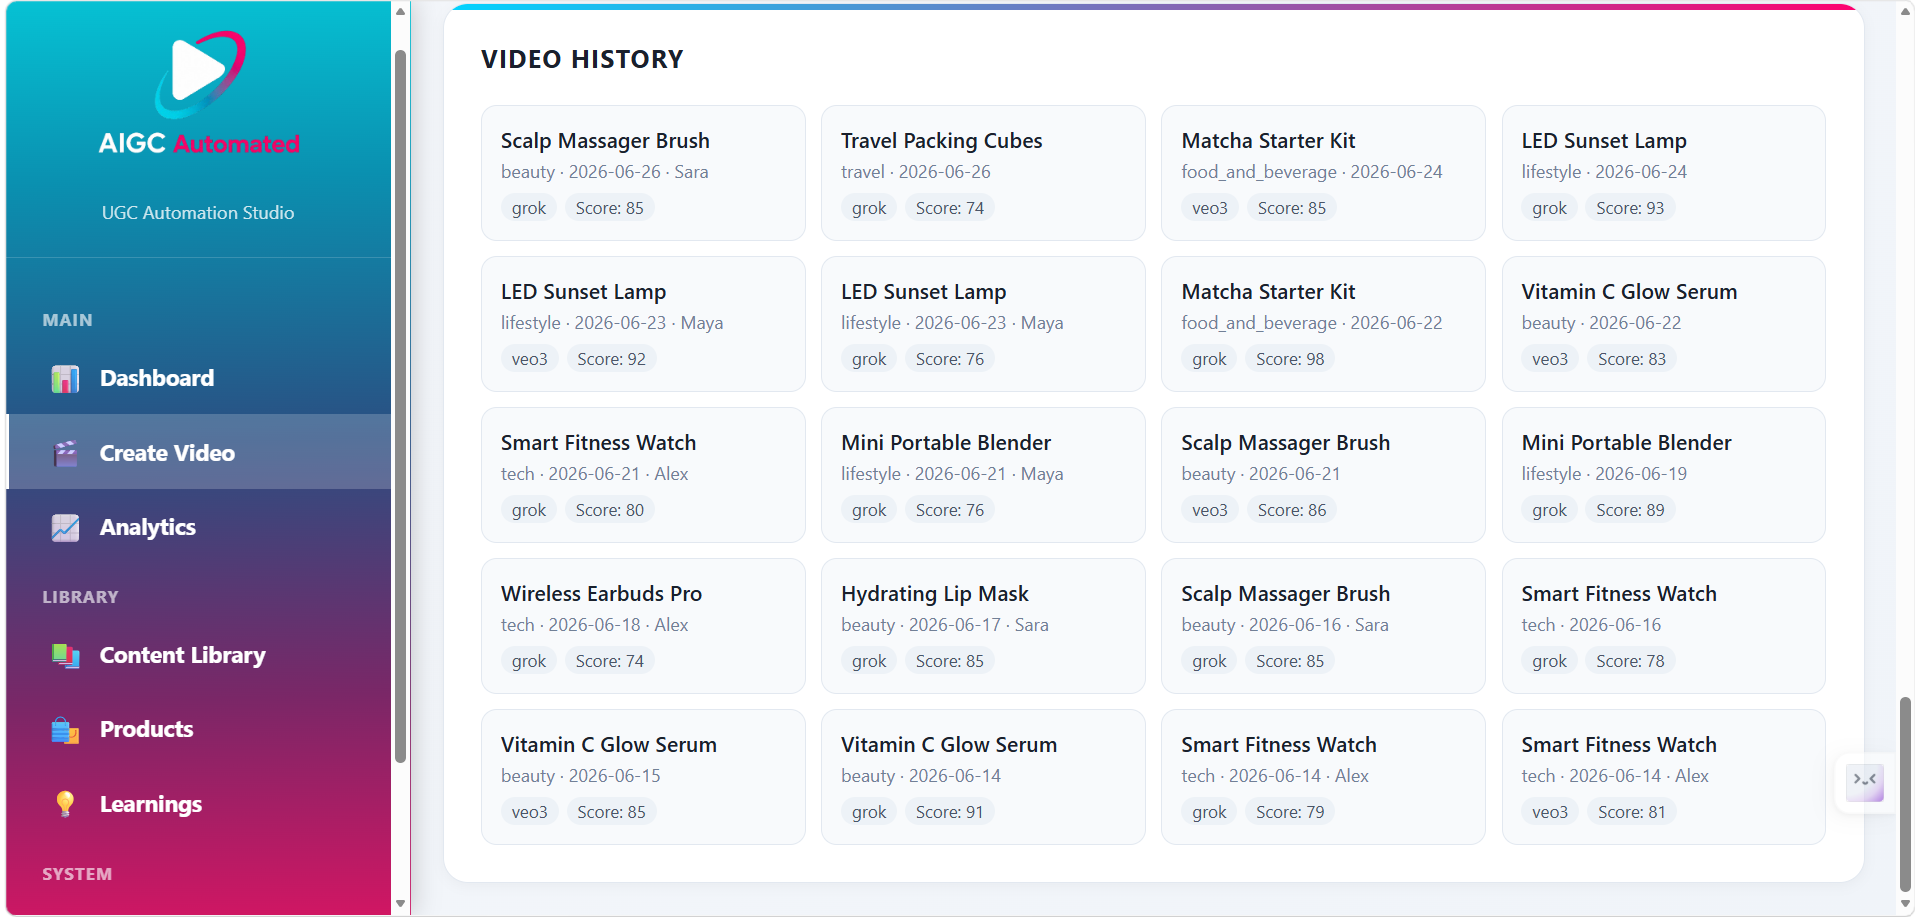Click the floating collapse widget icon
Image resolution: width=1917 pixels, height=917 pixels.
pos(1865,782)
